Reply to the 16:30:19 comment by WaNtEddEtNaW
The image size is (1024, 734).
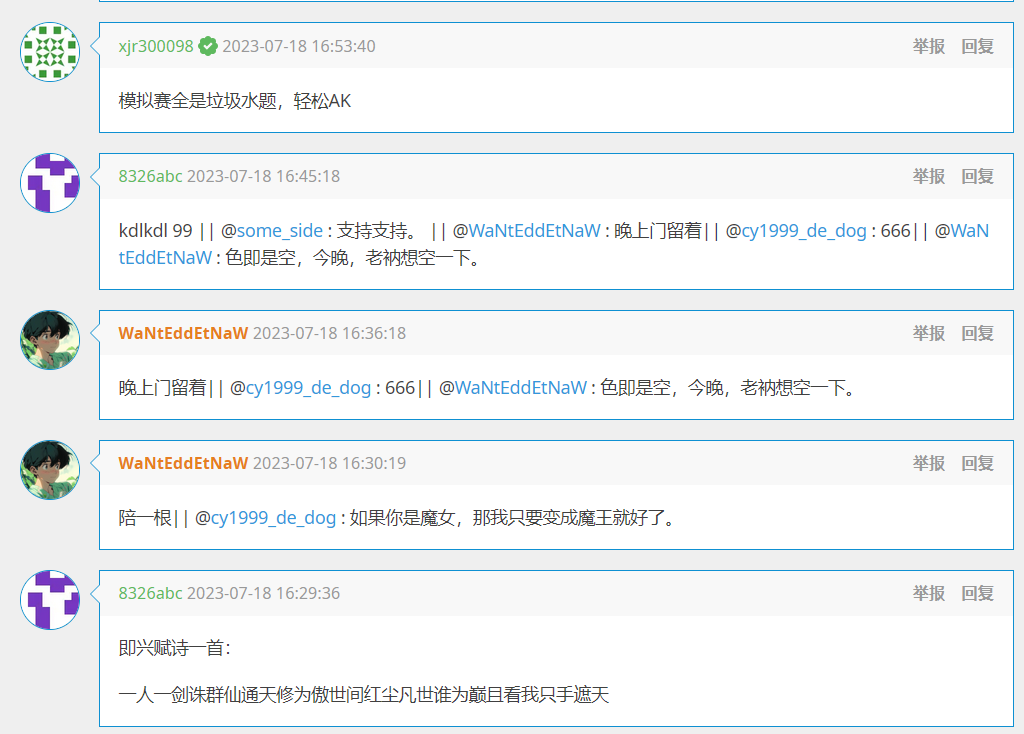[978, 463]
